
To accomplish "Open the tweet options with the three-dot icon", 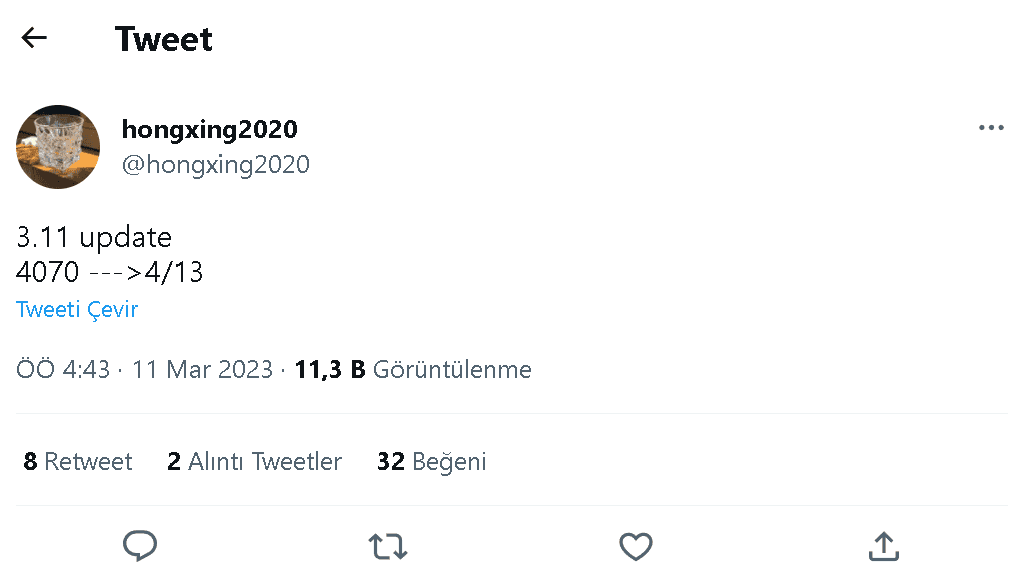I will 992,127.
